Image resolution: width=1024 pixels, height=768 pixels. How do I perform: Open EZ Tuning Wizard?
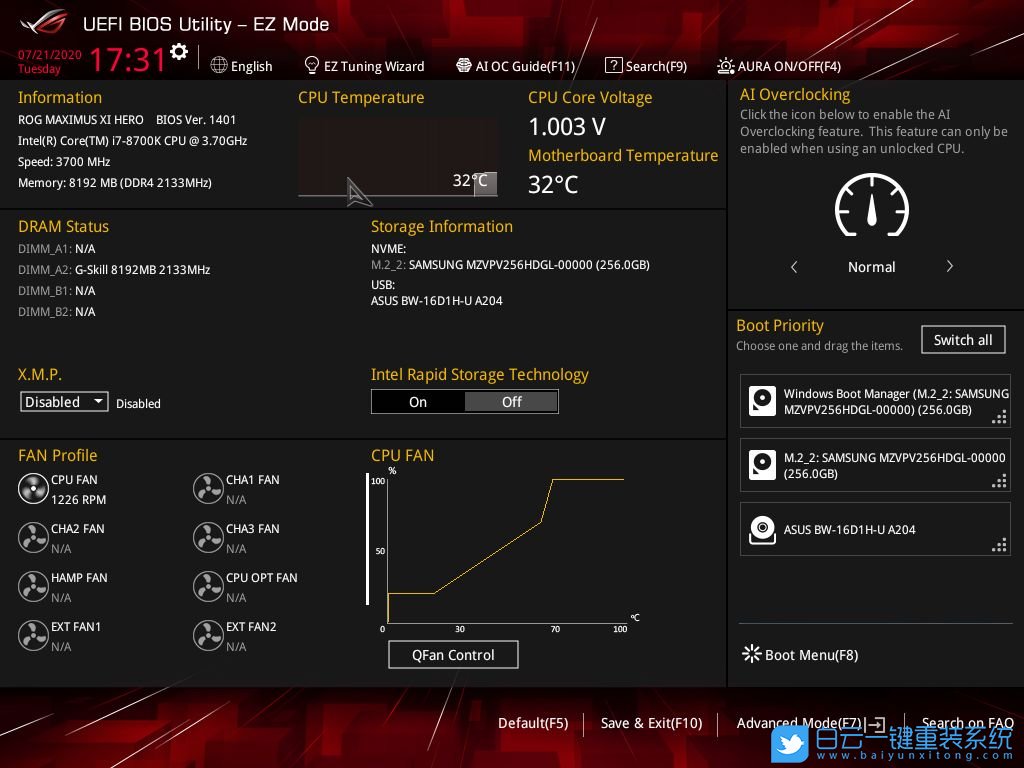(364, 66)
